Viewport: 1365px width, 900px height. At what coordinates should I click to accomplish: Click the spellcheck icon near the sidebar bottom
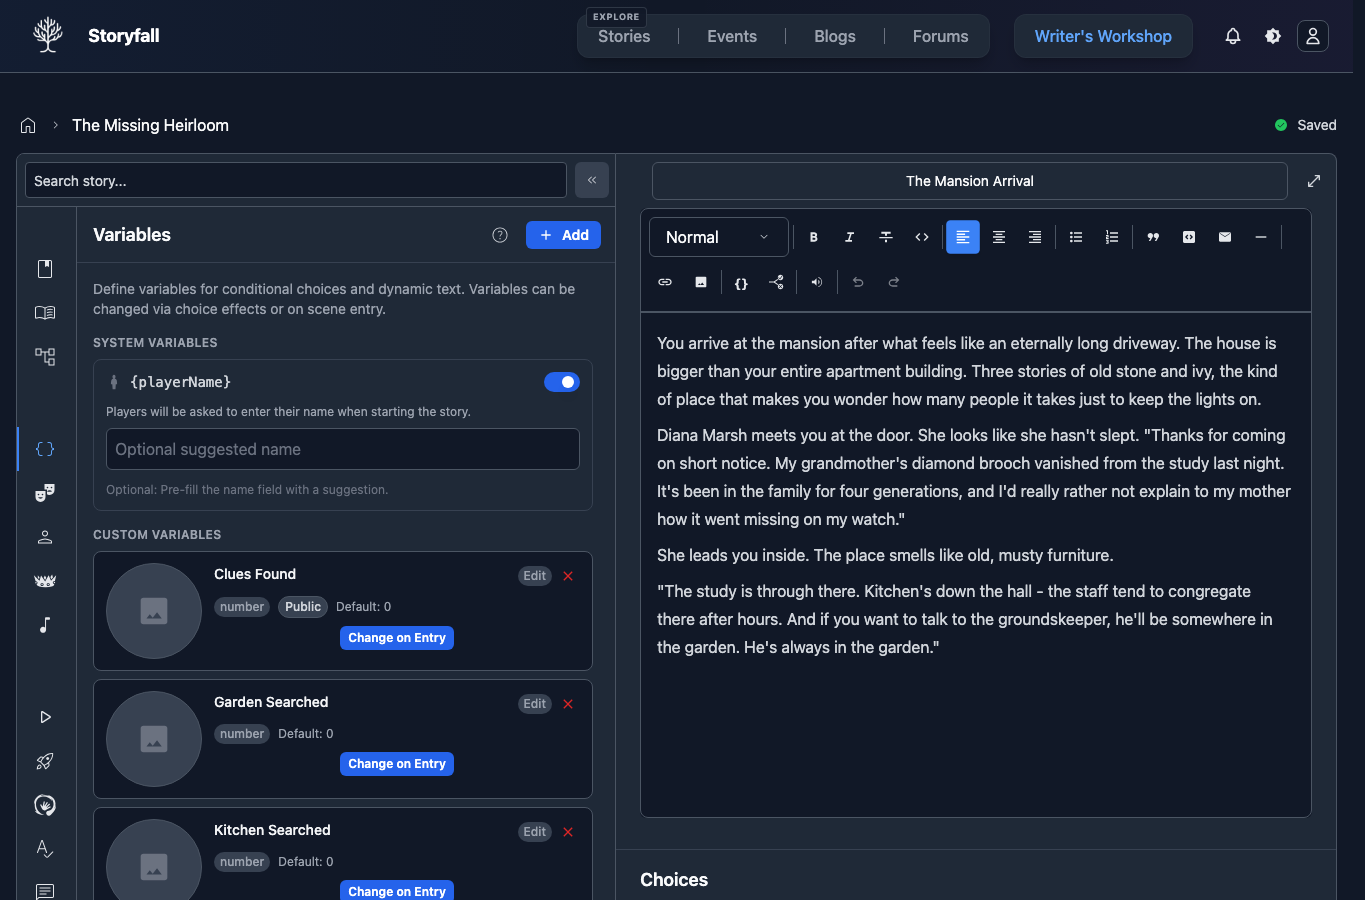pos(45,849)
